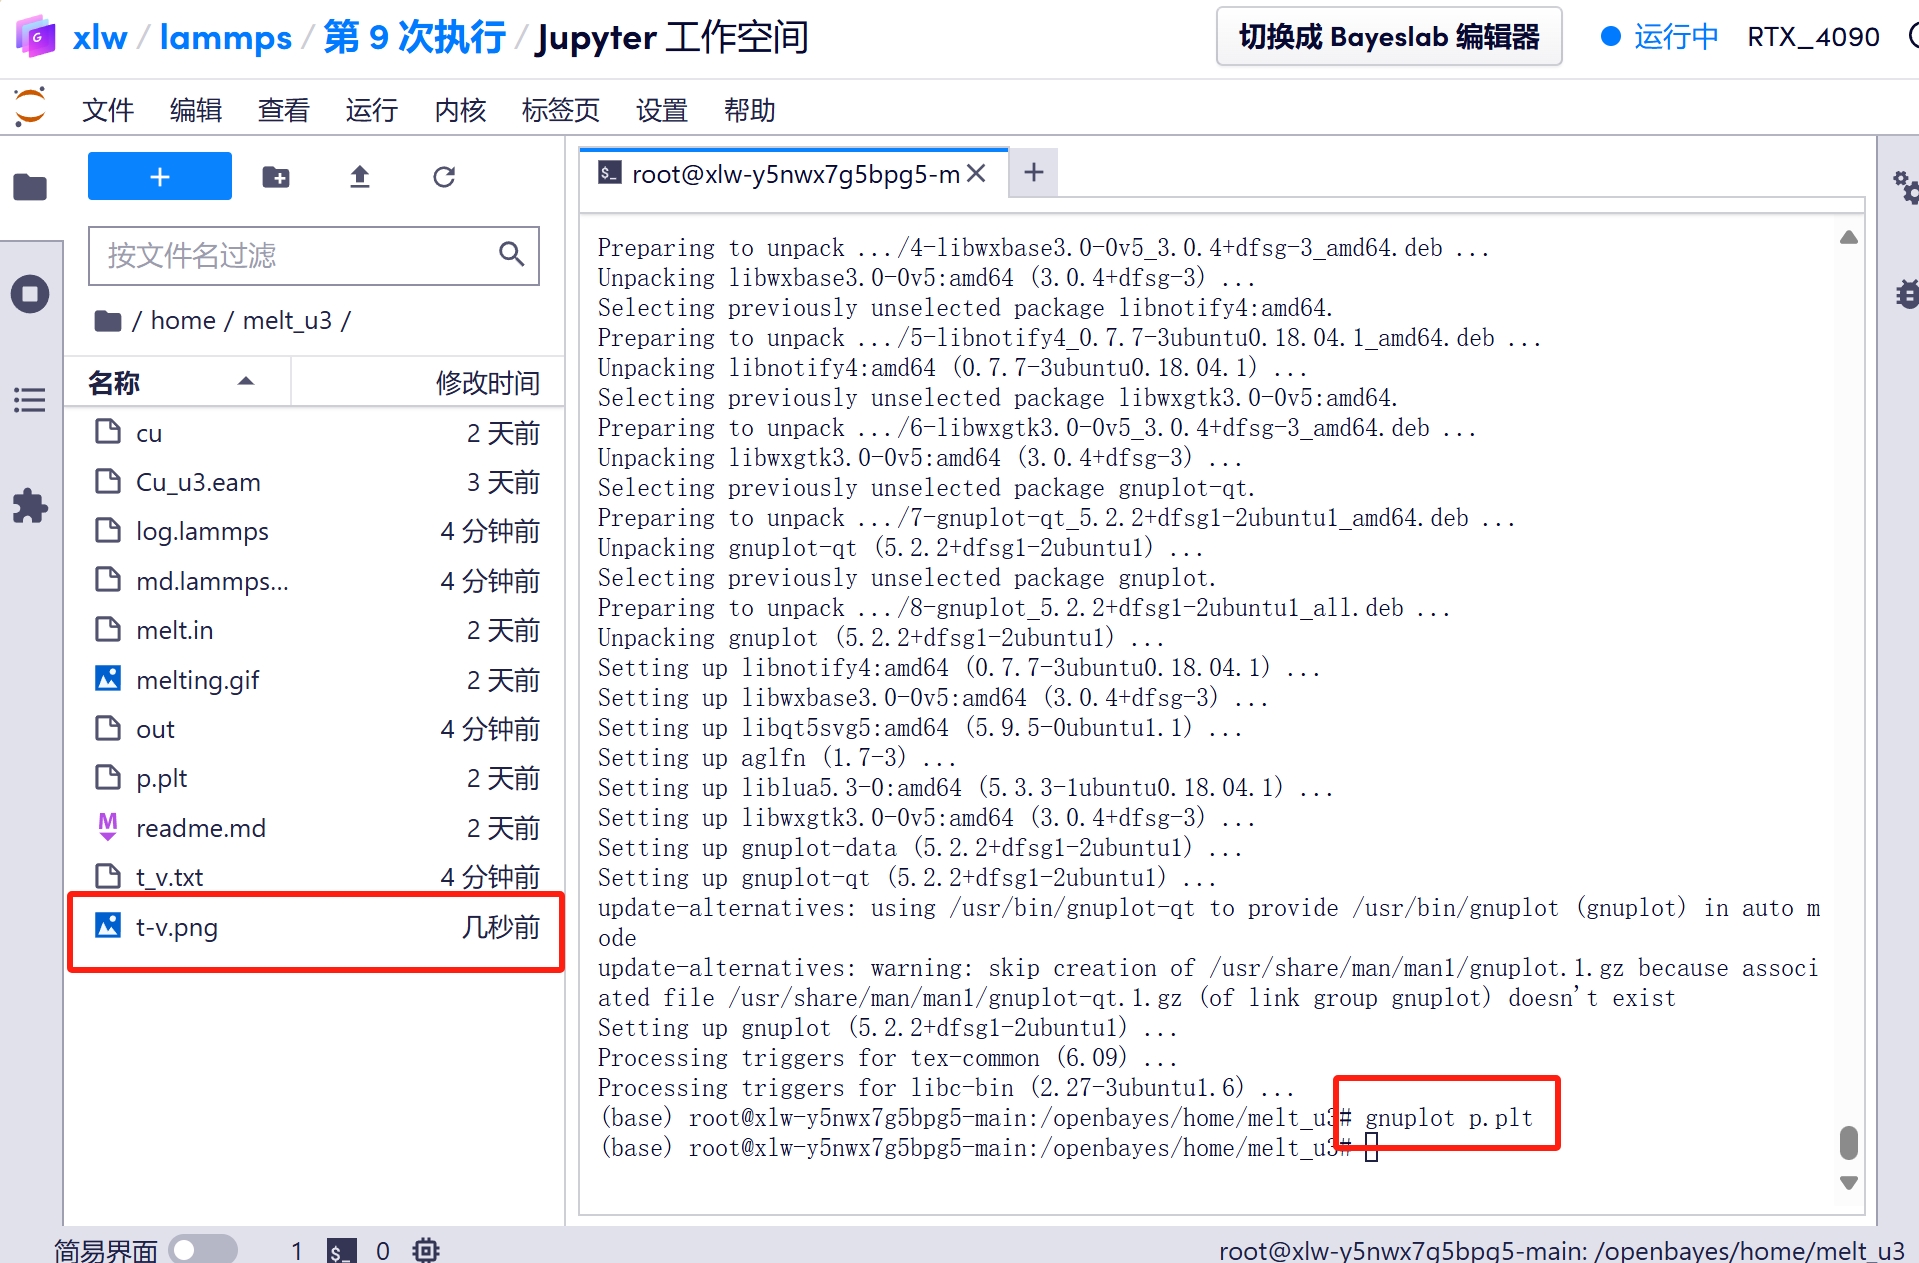Click the file name filter field
The width and height of the screenshot is (1919, 1263).
click(300, 256)
